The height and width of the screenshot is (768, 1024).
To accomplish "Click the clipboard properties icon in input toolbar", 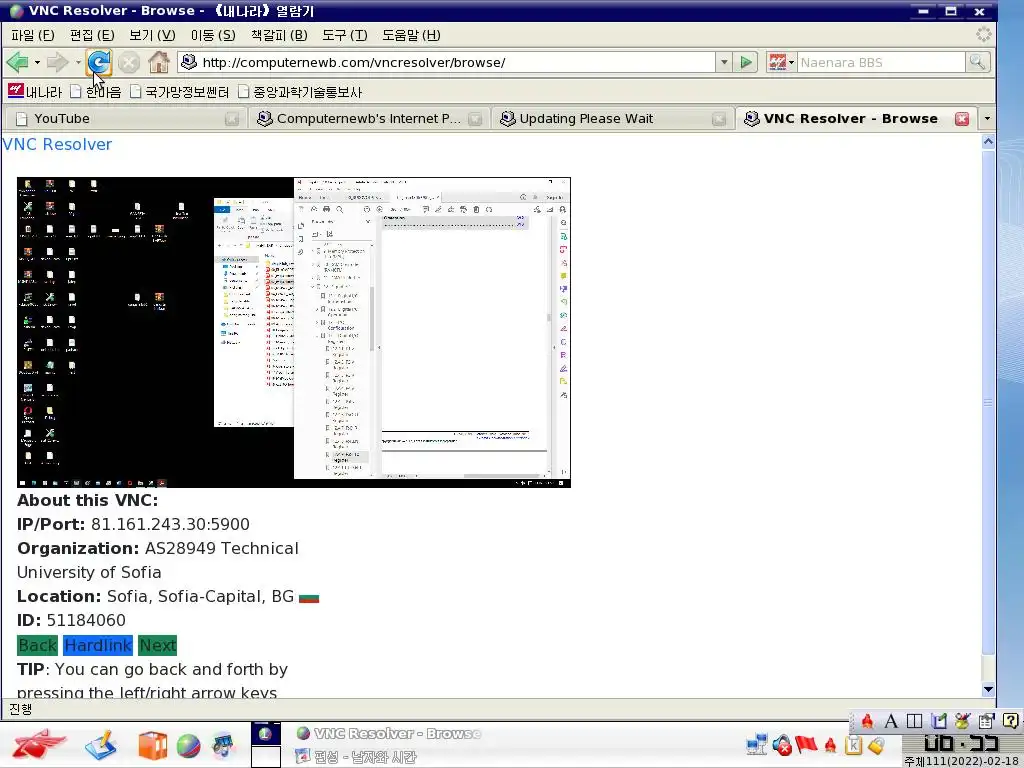I will point(986,721).
